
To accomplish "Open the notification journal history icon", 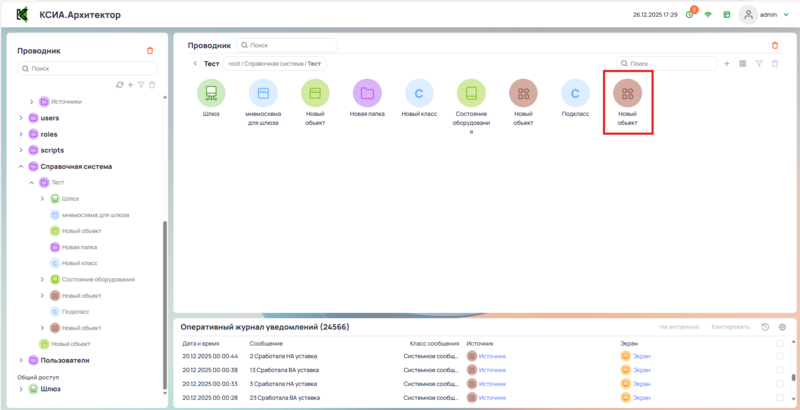I will 765,327.
